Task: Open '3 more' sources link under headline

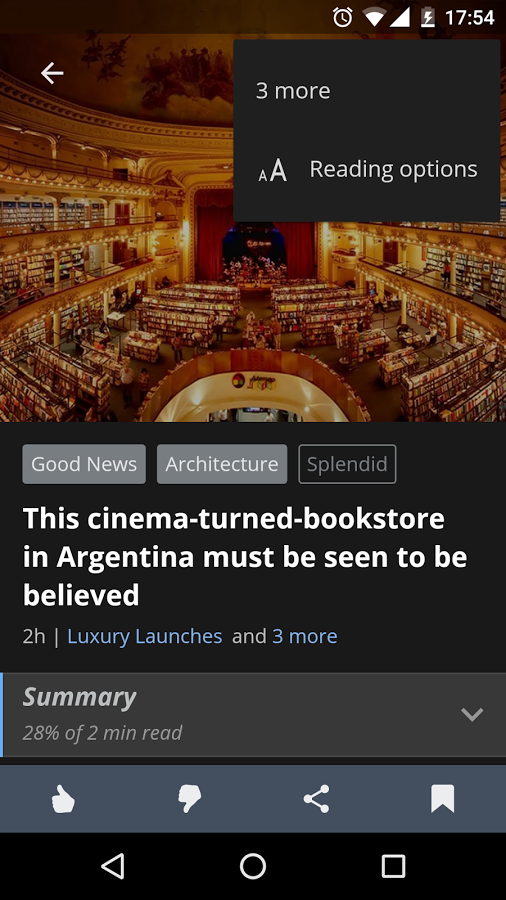Action: pyautogui.click(x=305, y=637)
